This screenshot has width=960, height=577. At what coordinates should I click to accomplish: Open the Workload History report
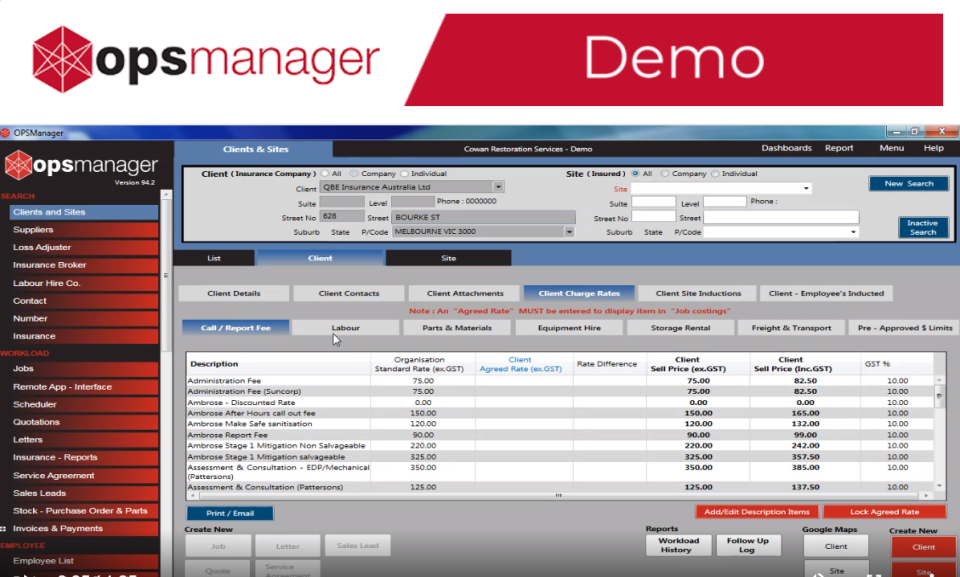point(678,546)
